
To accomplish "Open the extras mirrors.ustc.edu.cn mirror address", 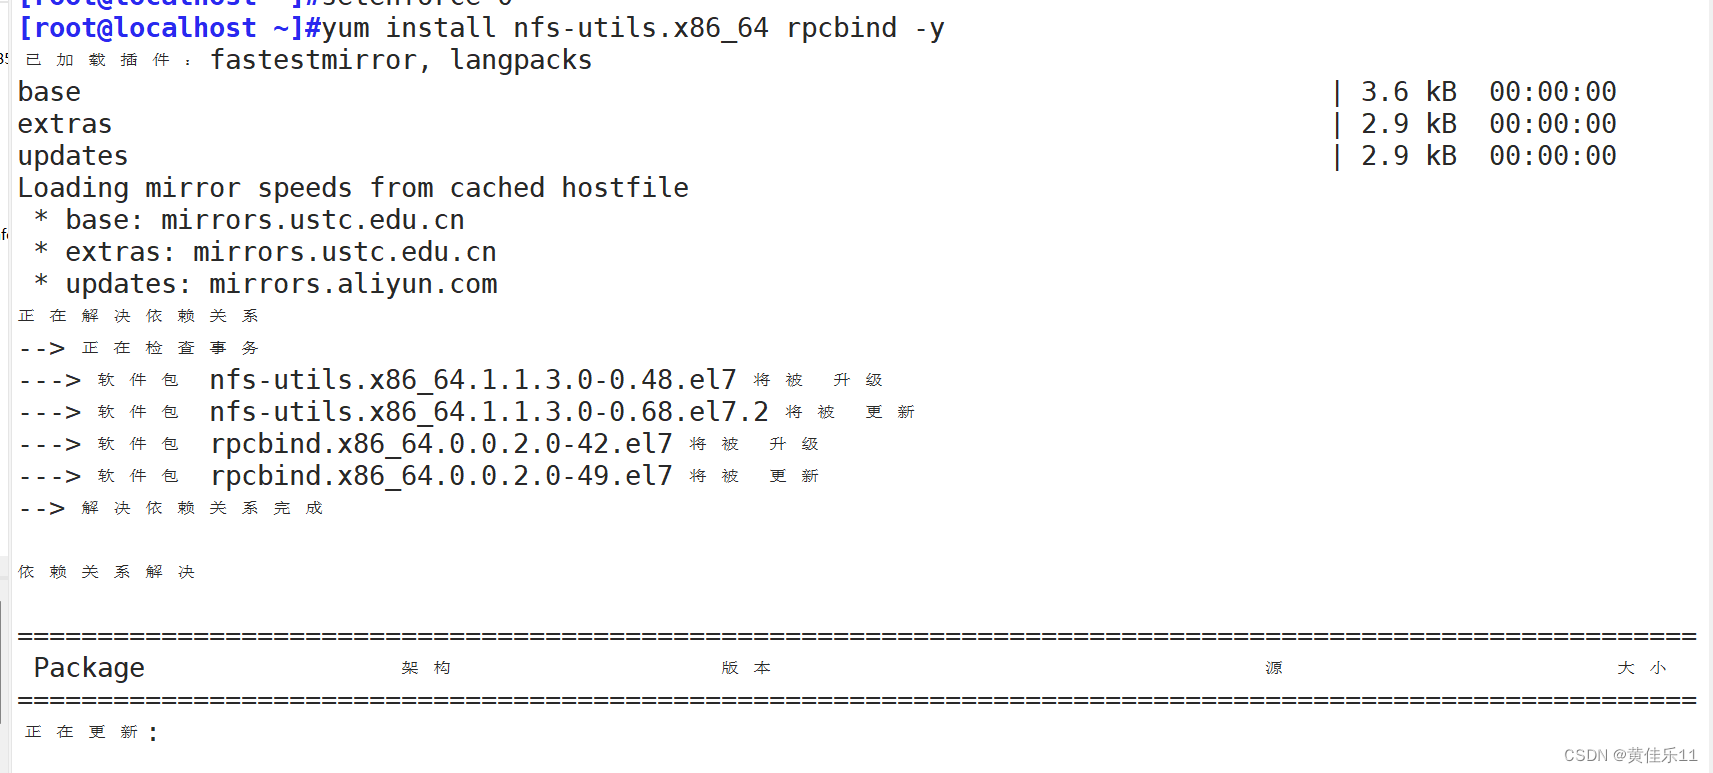I will (x=344, y=252).
